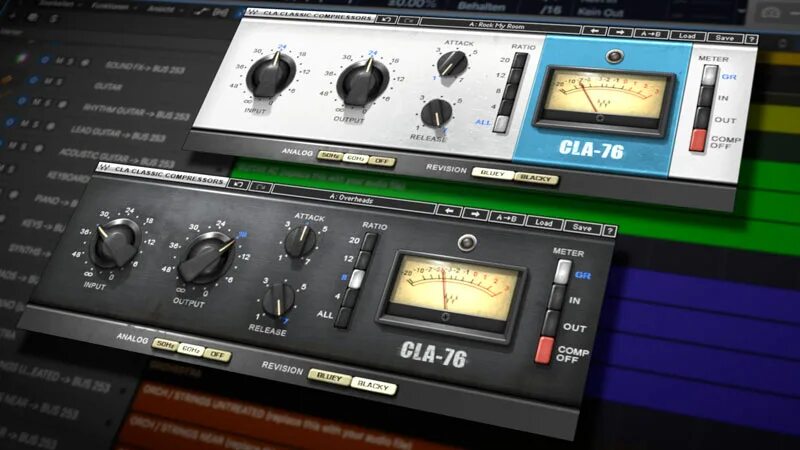Click A→B copy button in black CLA-76
This screenshot has width=800, height=450.
pyautogui.click(x=507, y=218)
